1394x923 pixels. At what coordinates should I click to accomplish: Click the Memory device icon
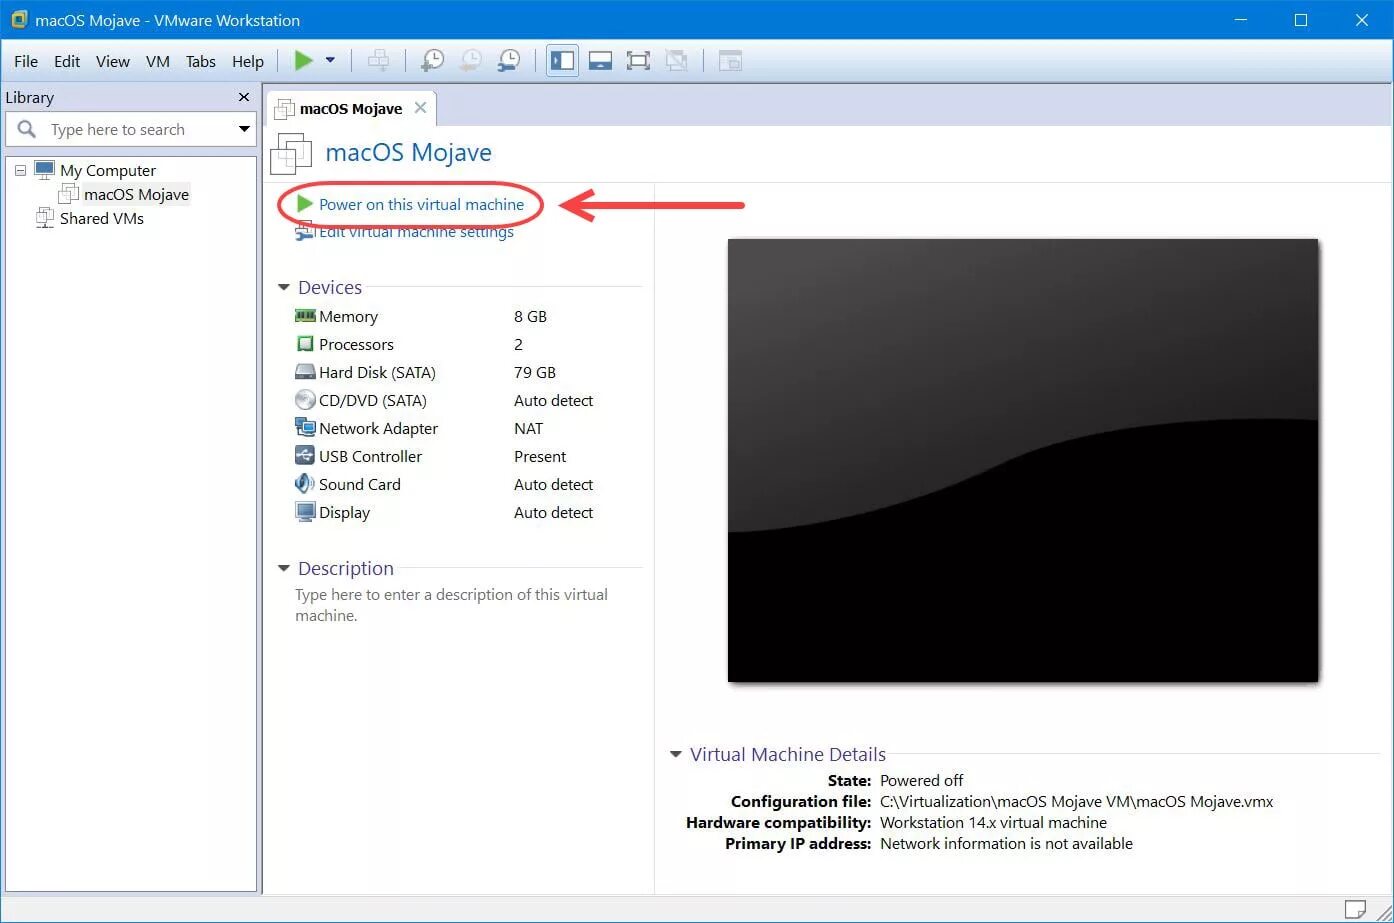point(305,316)
